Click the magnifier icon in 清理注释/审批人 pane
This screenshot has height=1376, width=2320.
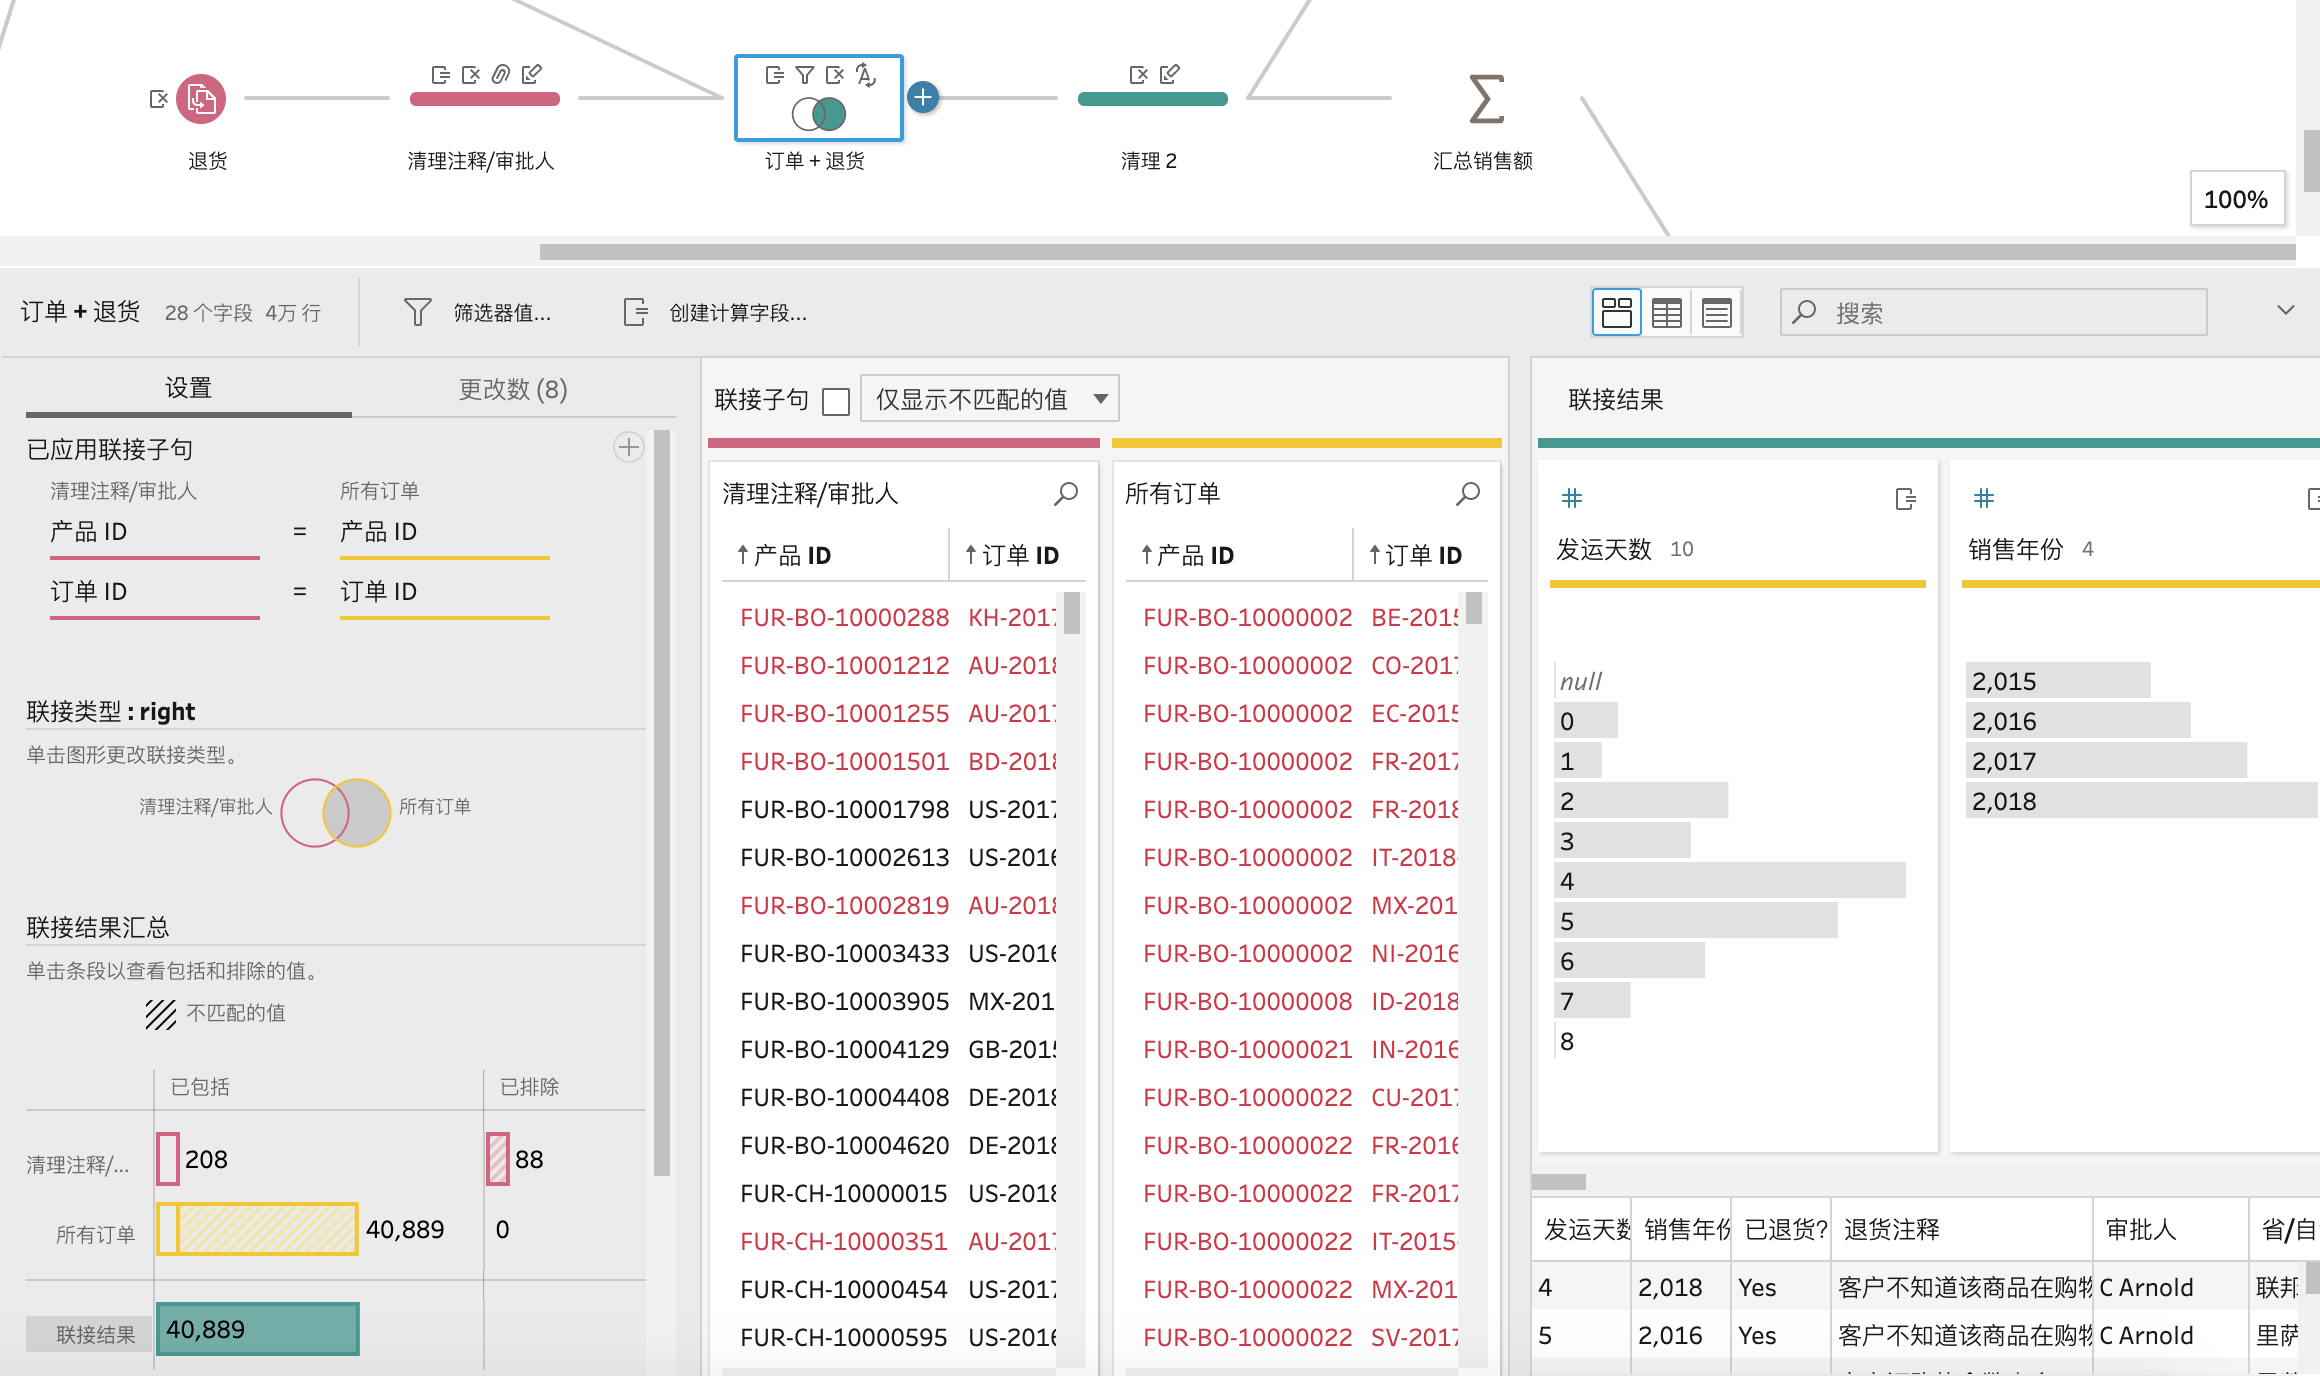(1065, 493)
